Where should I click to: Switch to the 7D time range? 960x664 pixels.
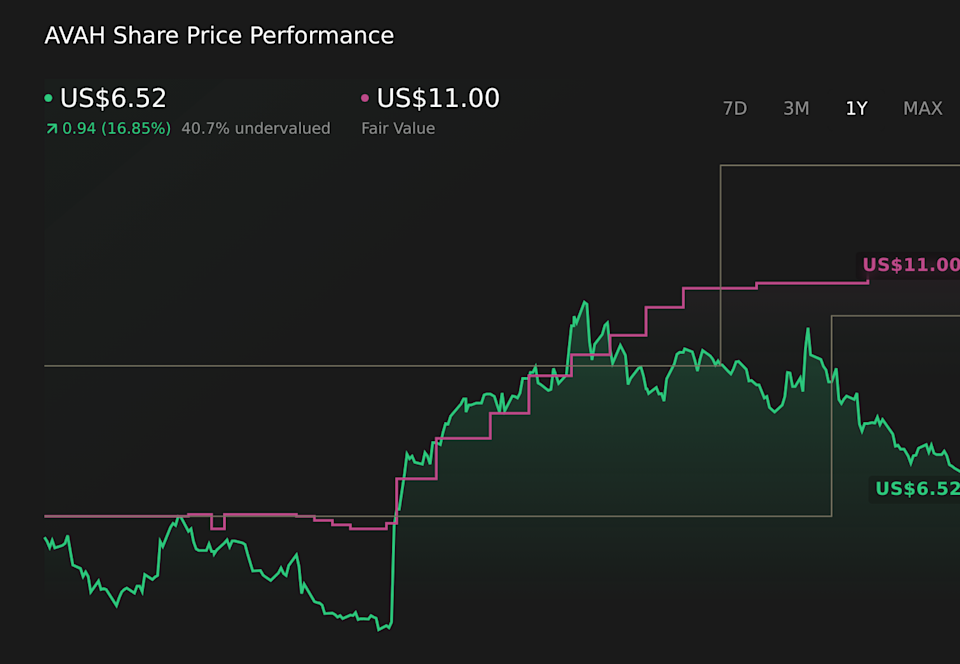734,108
